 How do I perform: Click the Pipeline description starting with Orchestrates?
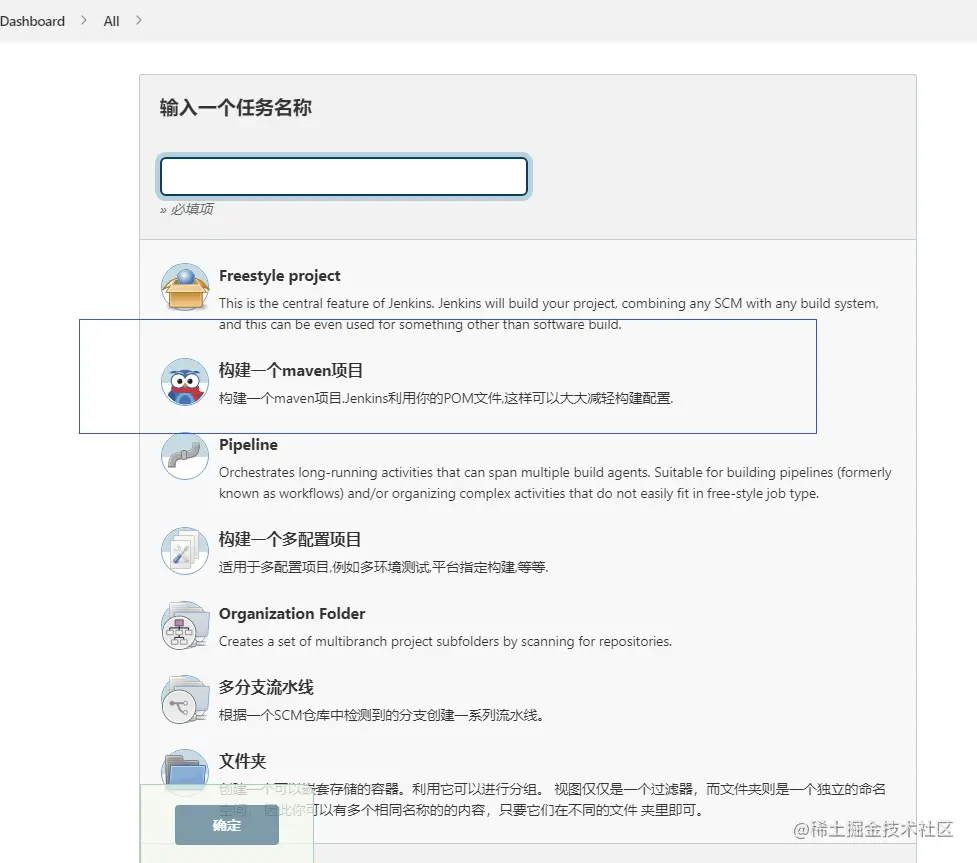[x=555, y=482]
